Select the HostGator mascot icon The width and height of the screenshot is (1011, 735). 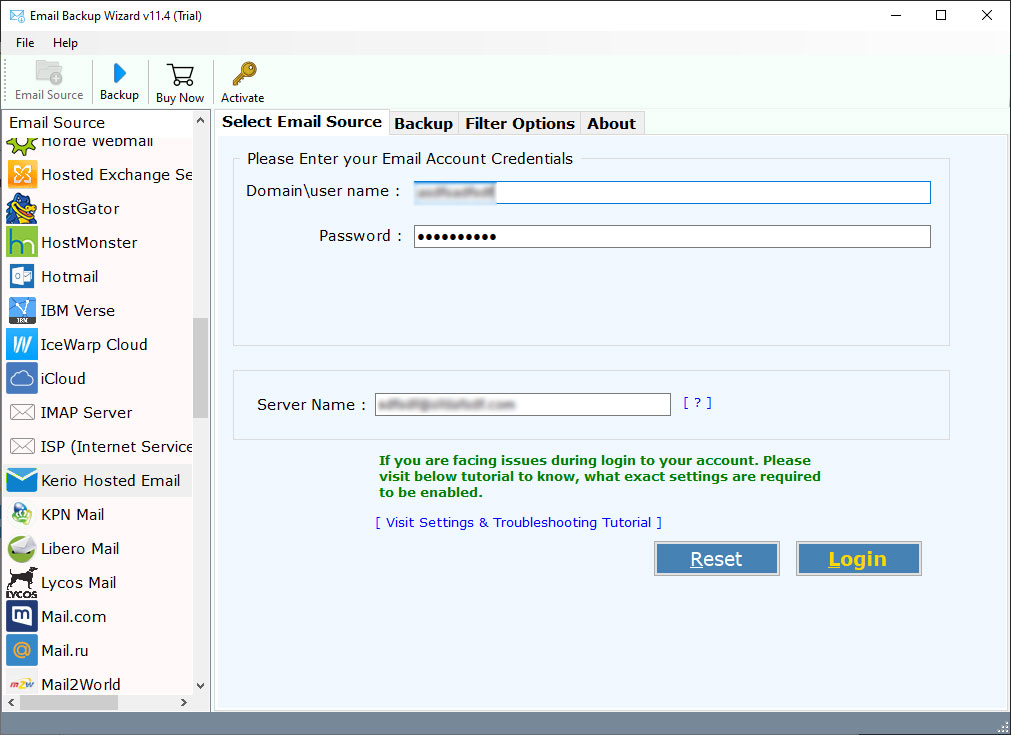click(x=22, y=208)
